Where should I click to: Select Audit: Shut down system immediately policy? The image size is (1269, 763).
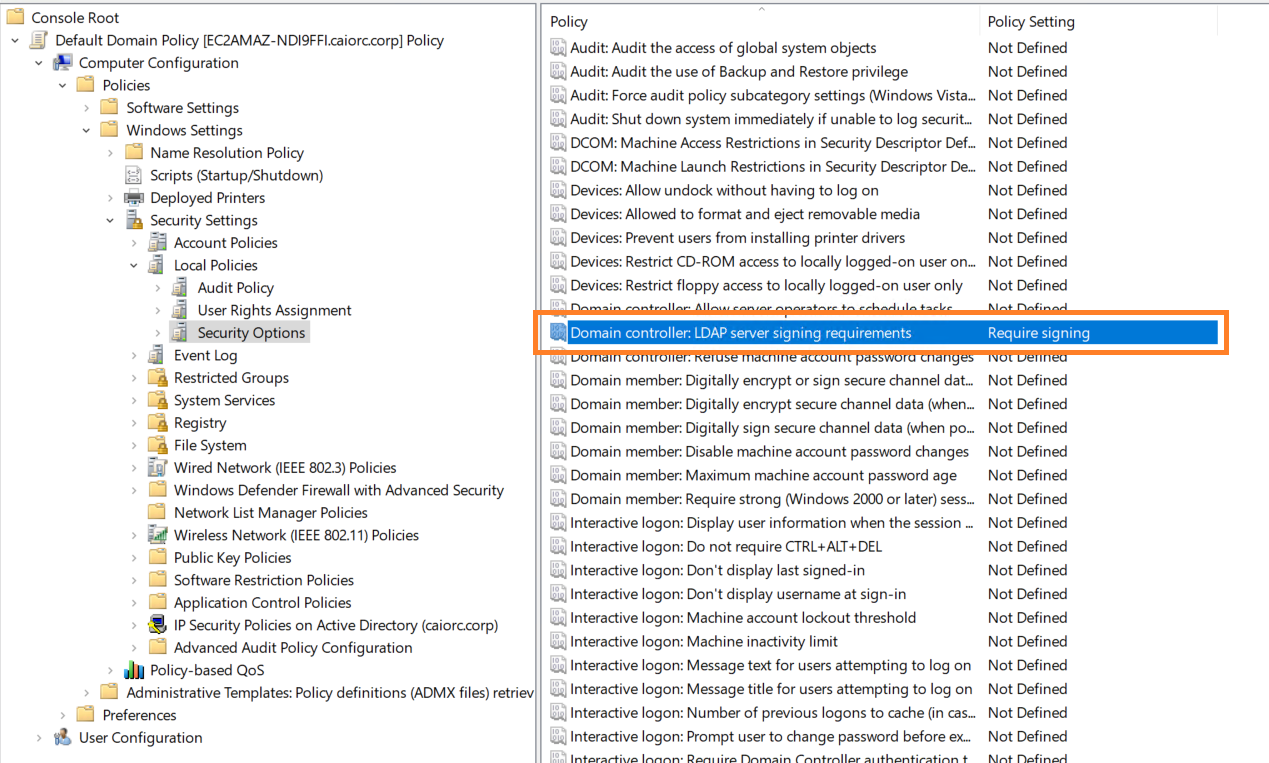coord(773,119)
